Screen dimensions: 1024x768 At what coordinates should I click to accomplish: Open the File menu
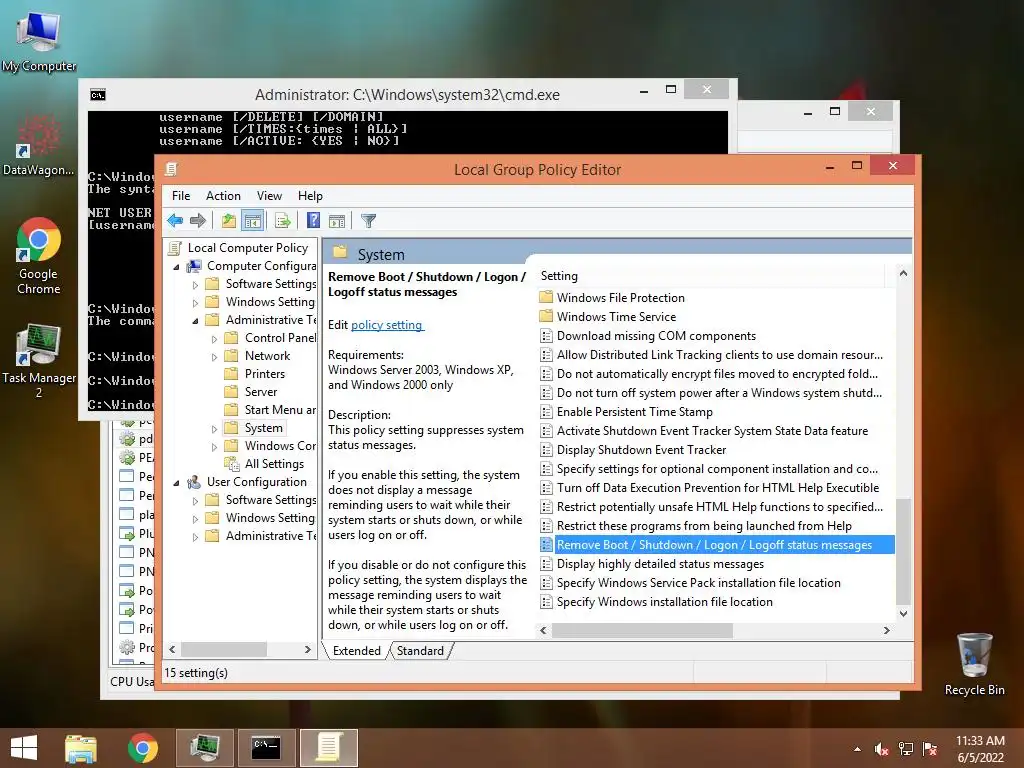(x=181, y=196)
